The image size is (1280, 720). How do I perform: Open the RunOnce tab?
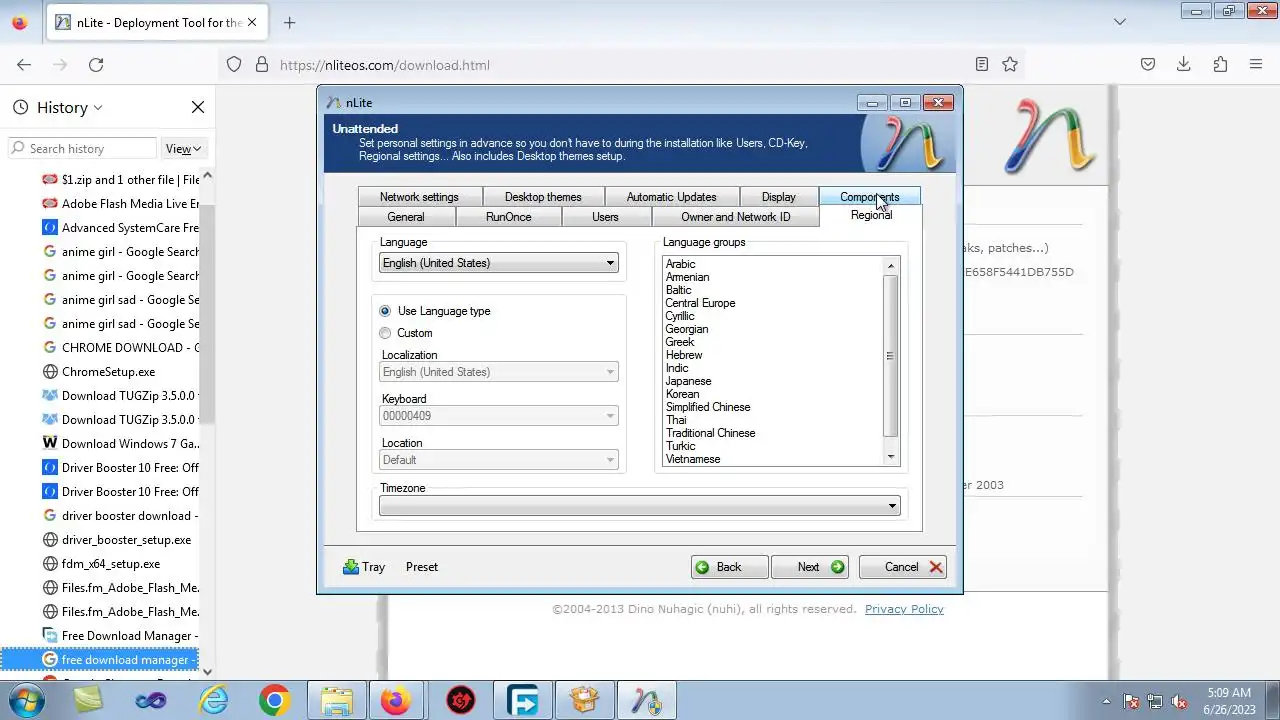tap(508, 217)
